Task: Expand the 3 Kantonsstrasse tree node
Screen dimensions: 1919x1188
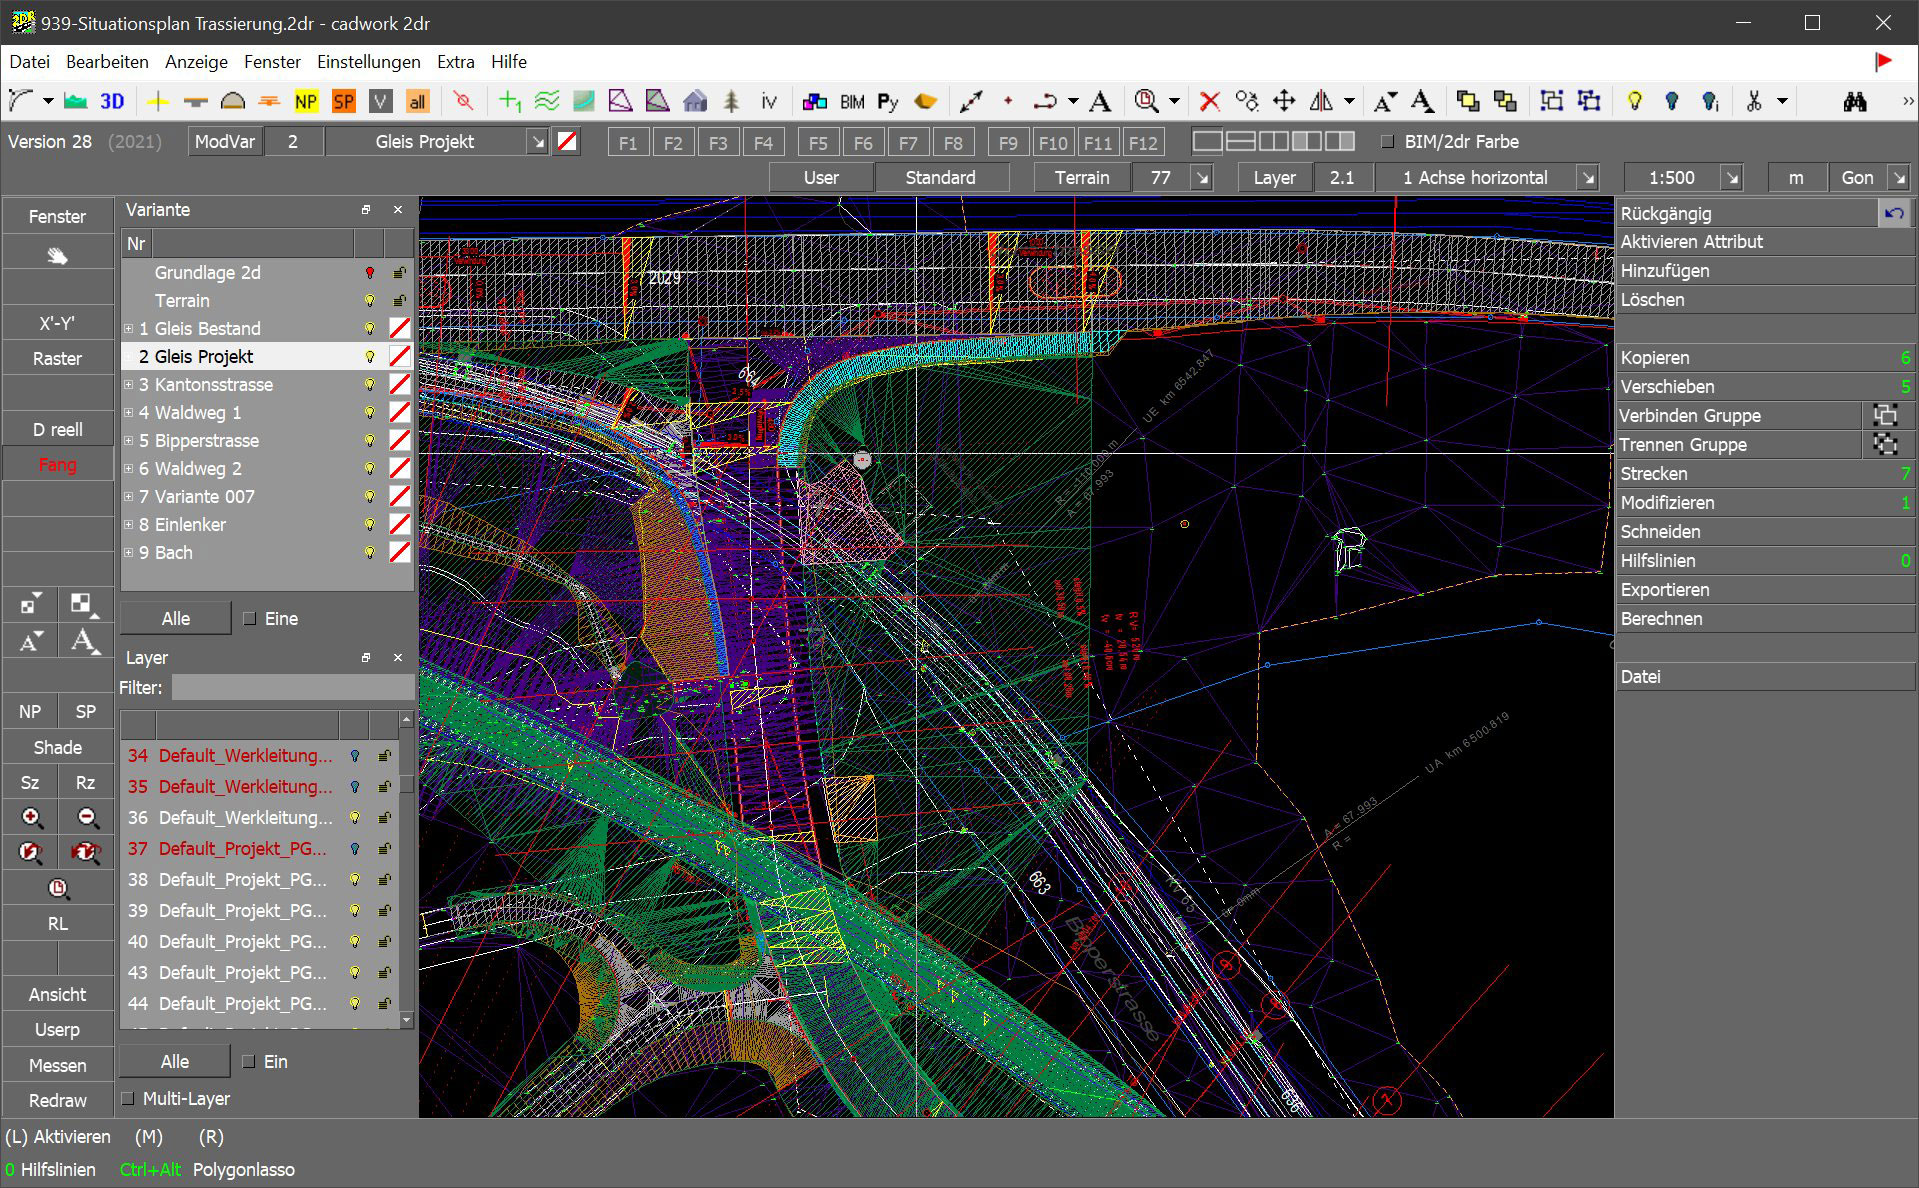Action: (129, 385)
